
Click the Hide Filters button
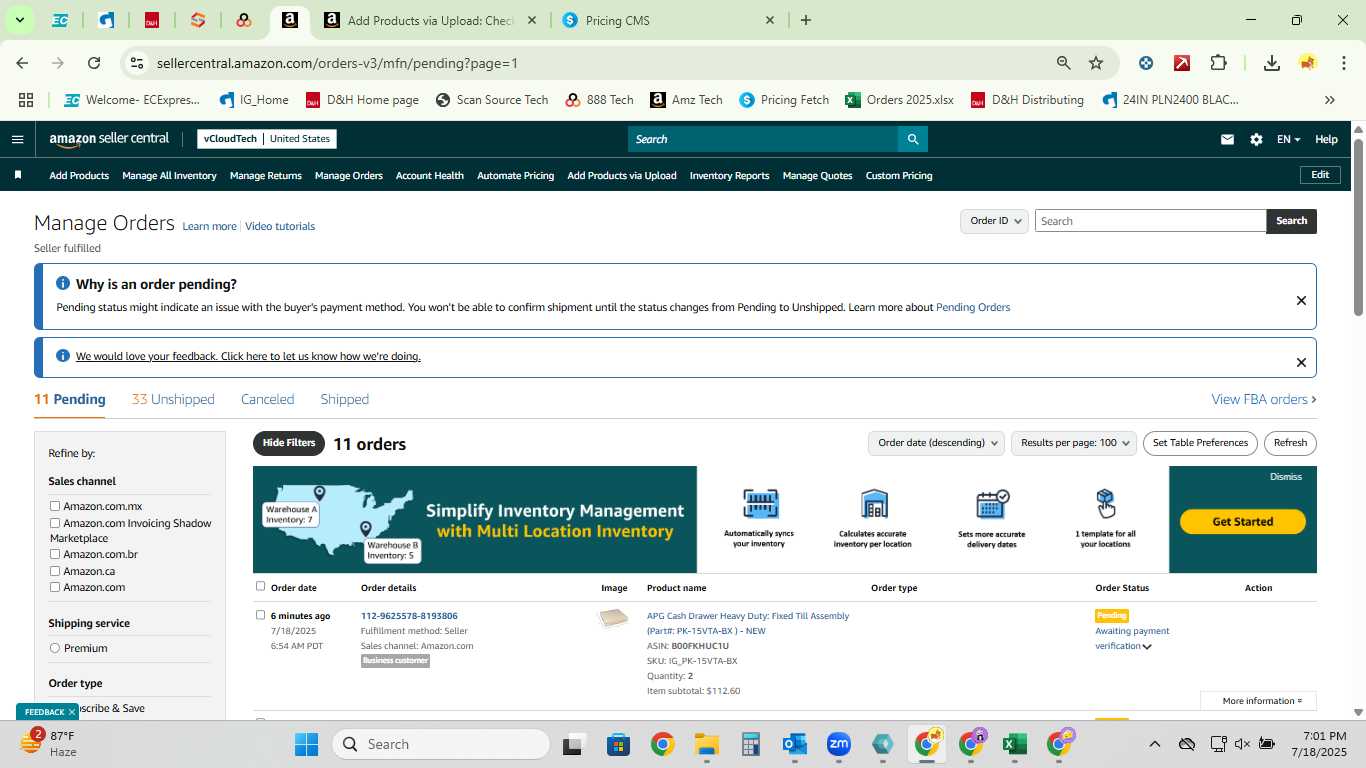pyautogui.click(x=289, y=443)
